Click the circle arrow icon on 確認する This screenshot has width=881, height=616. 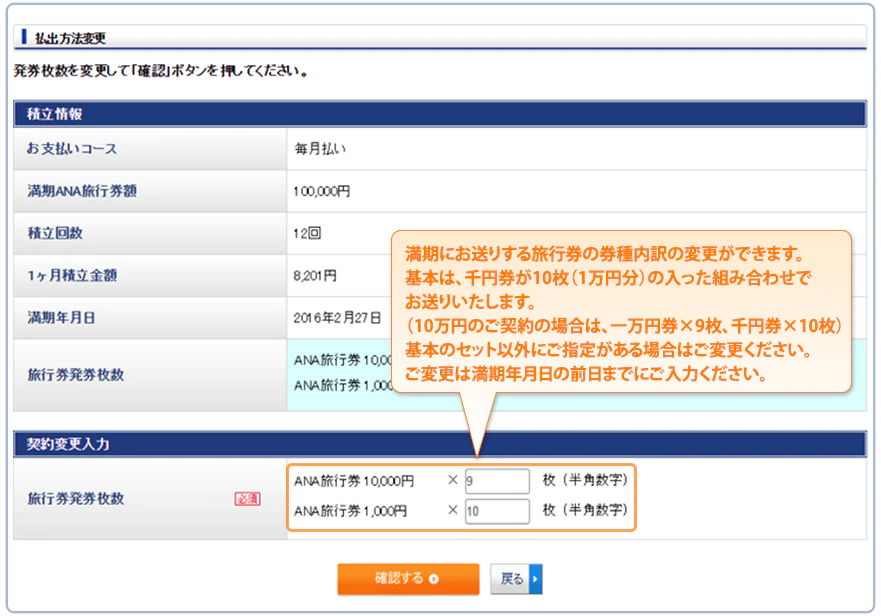click(433, 579)
